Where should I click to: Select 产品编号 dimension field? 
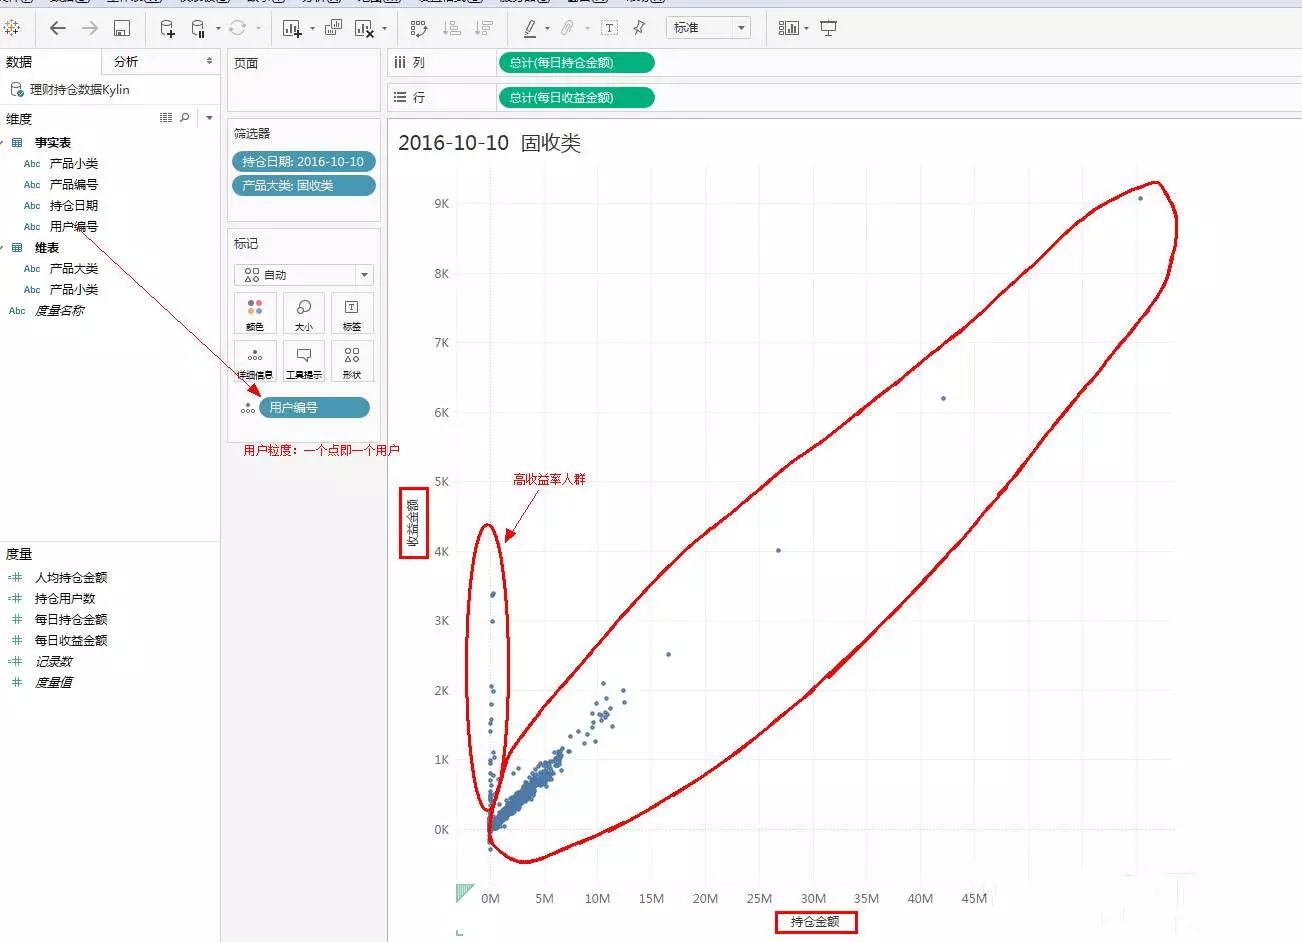pyautogui.click(x=74, y=185)
